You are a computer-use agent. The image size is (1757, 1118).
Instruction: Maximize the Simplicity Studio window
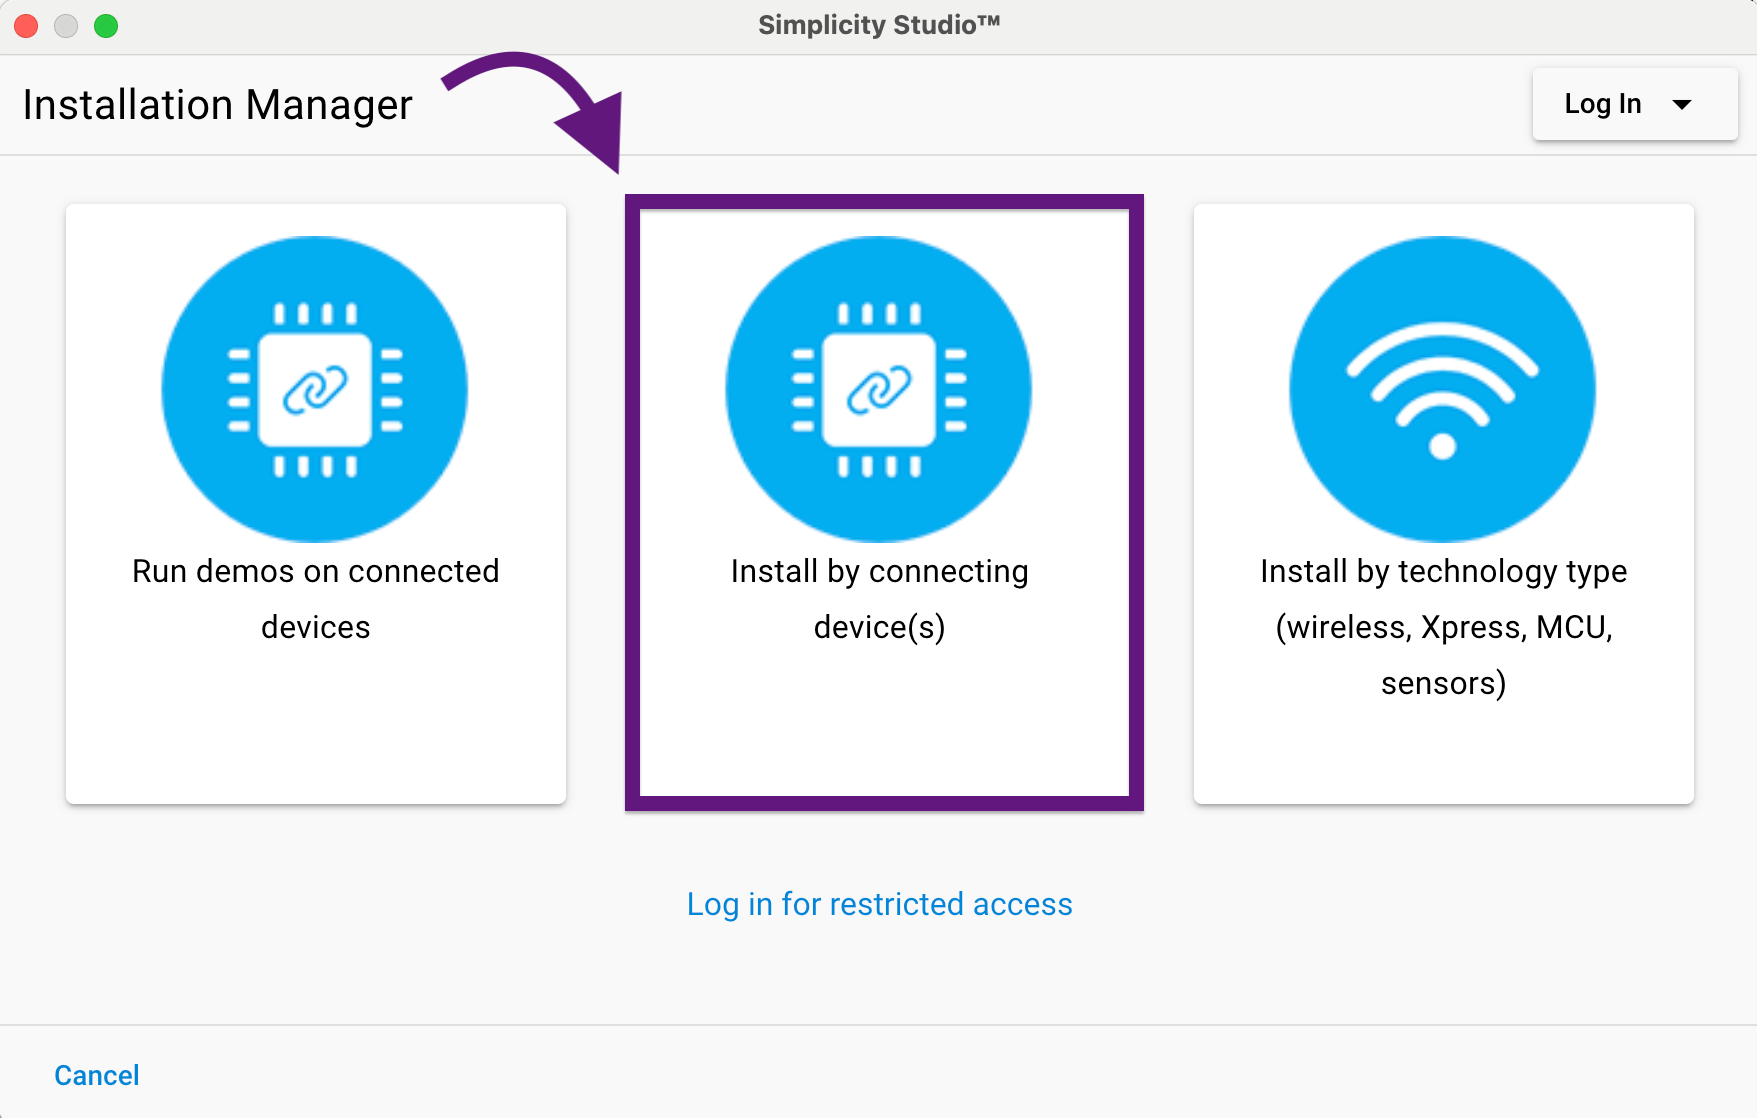click(106, 26)
